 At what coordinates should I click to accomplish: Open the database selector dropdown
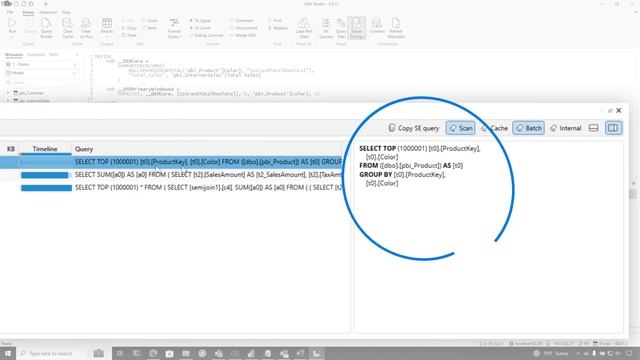click(41, 64)
